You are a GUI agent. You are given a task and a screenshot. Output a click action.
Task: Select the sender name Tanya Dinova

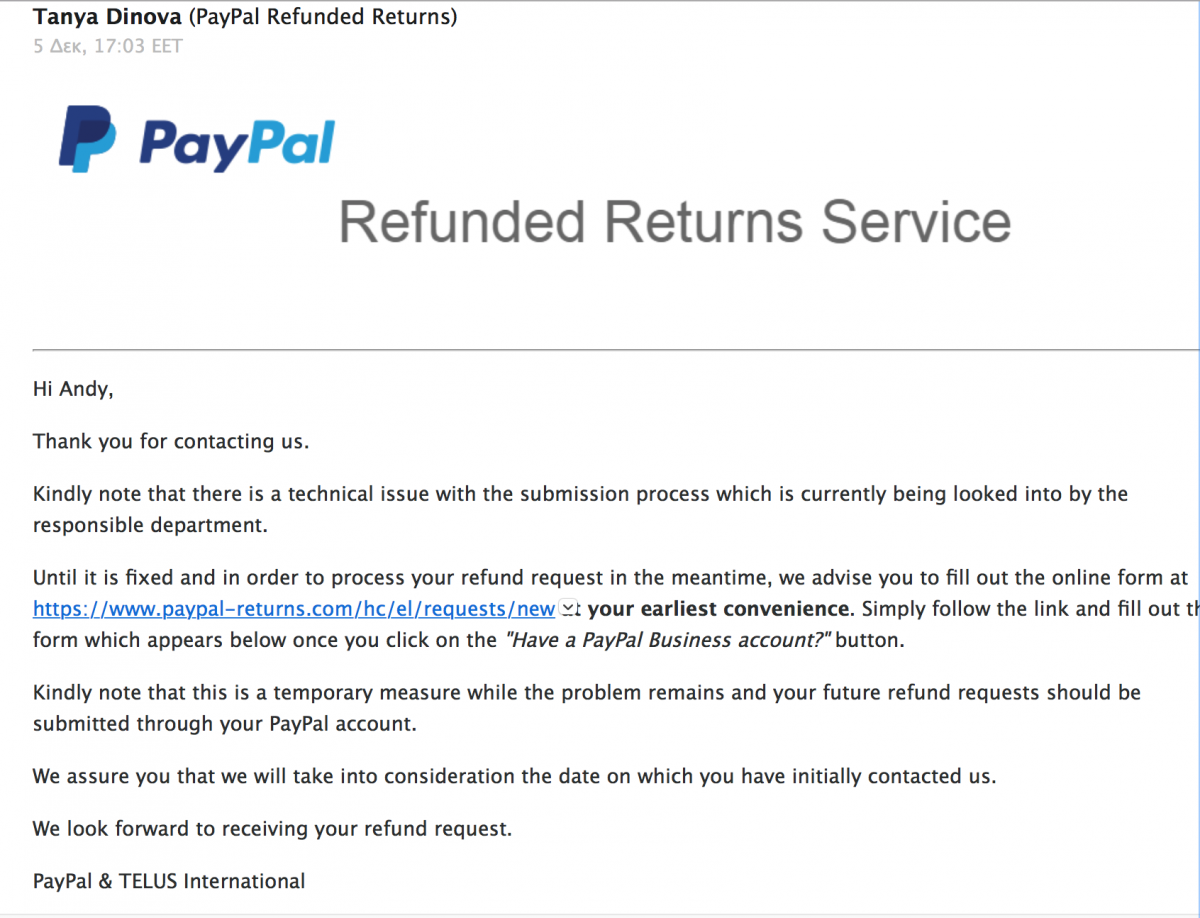[x=108, y=17]
